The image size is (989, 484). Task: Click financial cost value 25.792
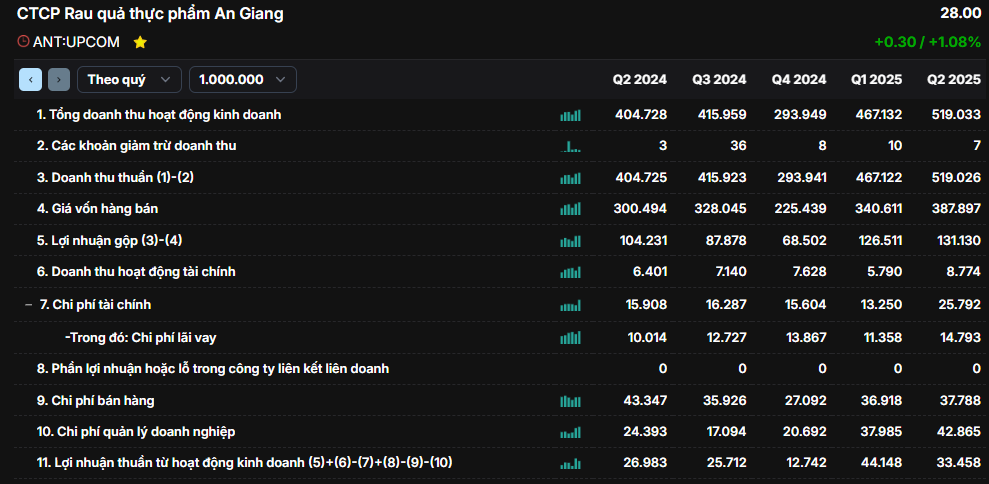pos(960,305)
